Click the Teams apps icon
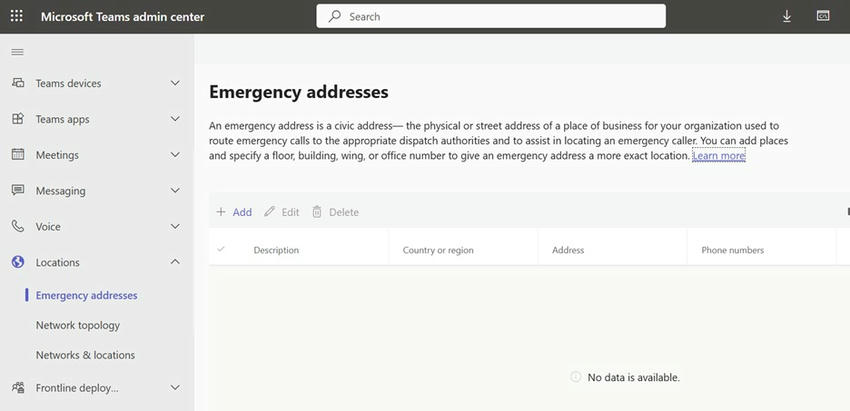The width and height of the screenshot is (850, 411). tap(18, 119)
